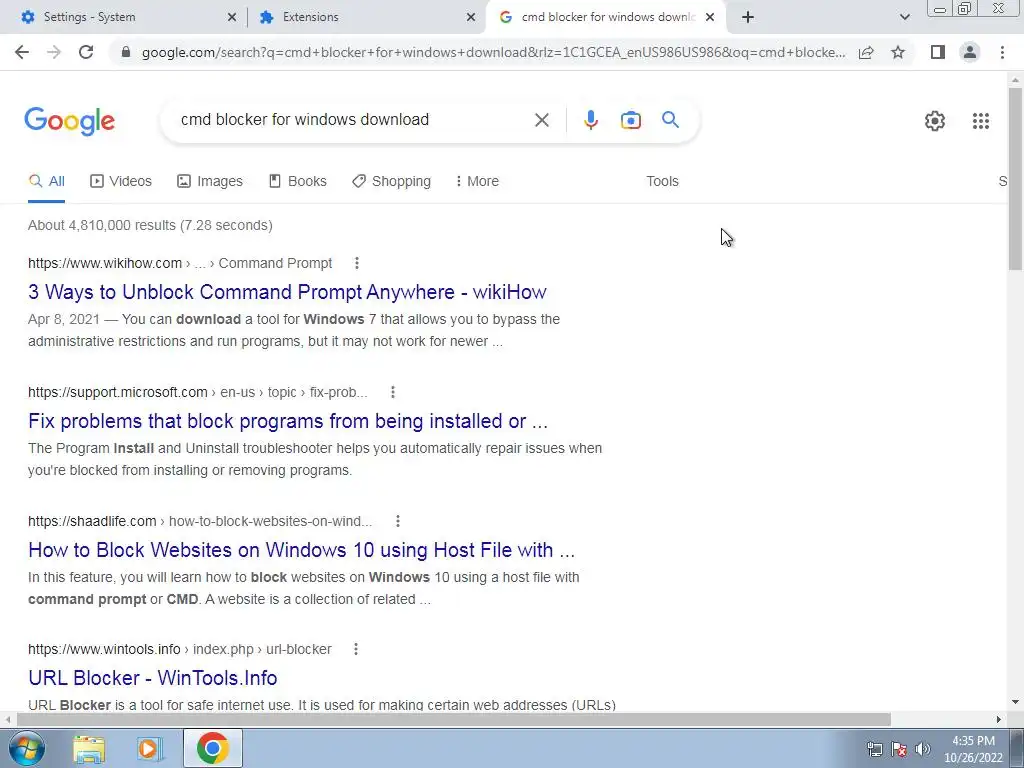1024x768 pixels.
Task: Start voice search with the microphone
Action: 590,120
